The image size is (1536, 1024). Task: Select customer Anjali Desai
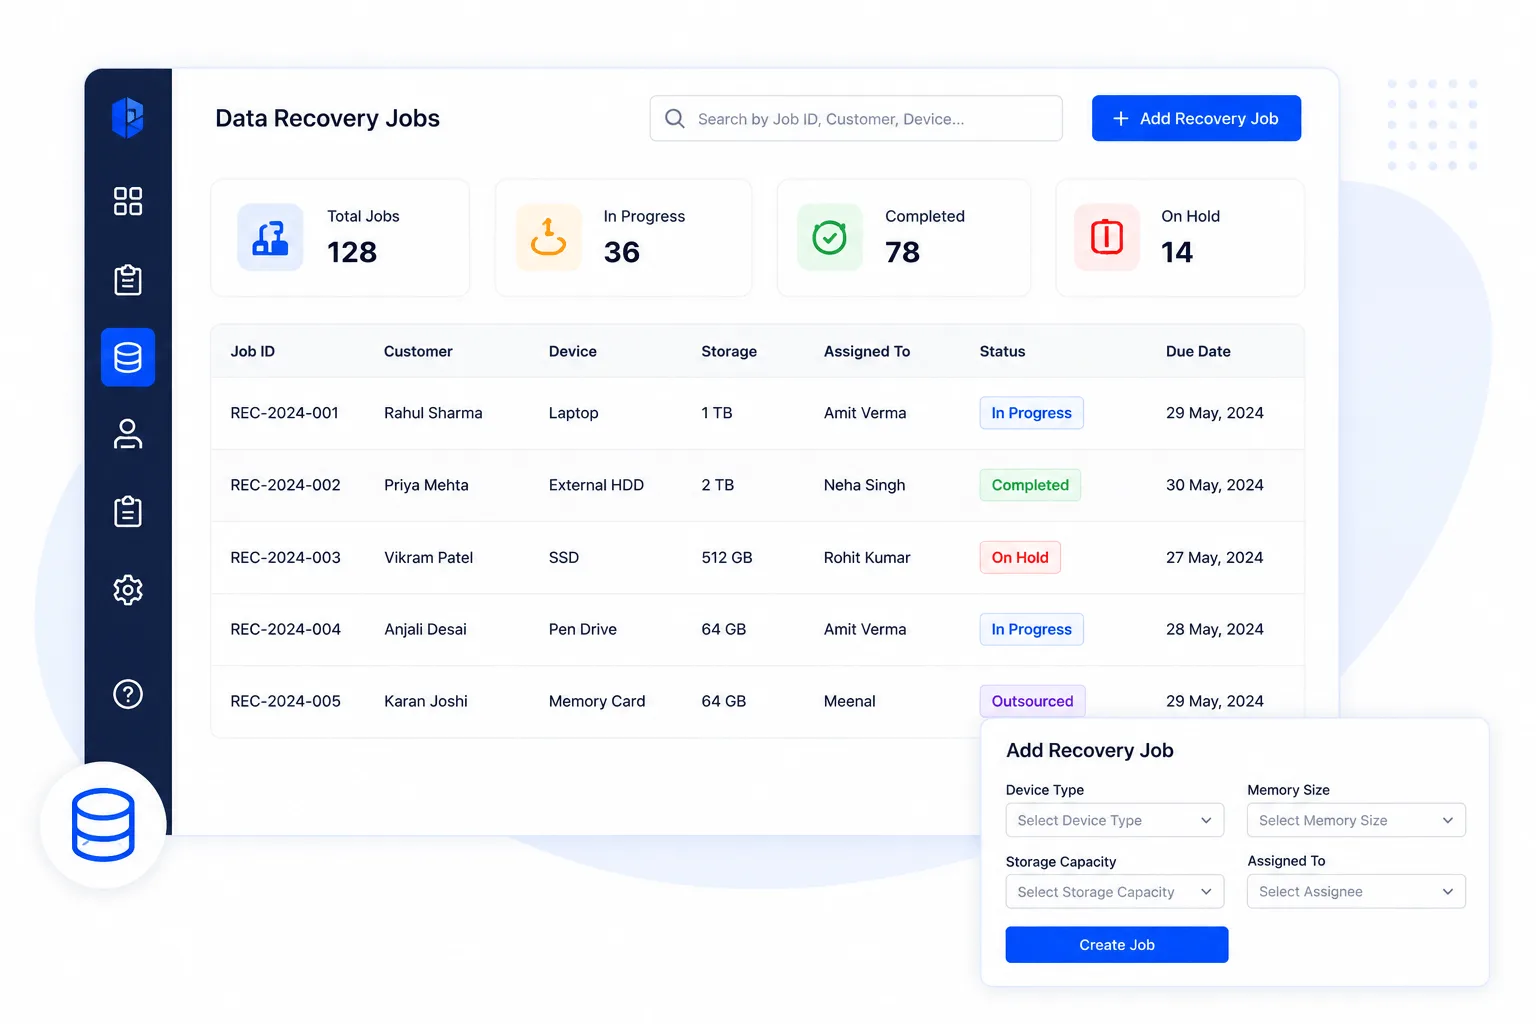pyautogui.click(x=426, y=629)
